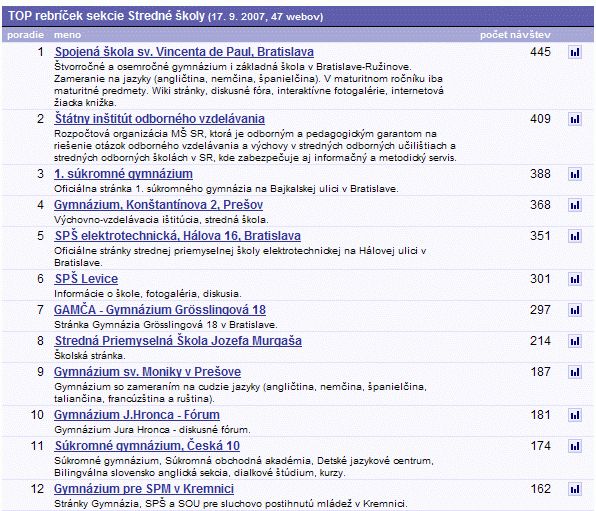Image resolution: width=596 pixels, height=511 pixels.
Task: Click the stats chart icon for 1. súkromné gymnázium
Action: pos(575,174)
